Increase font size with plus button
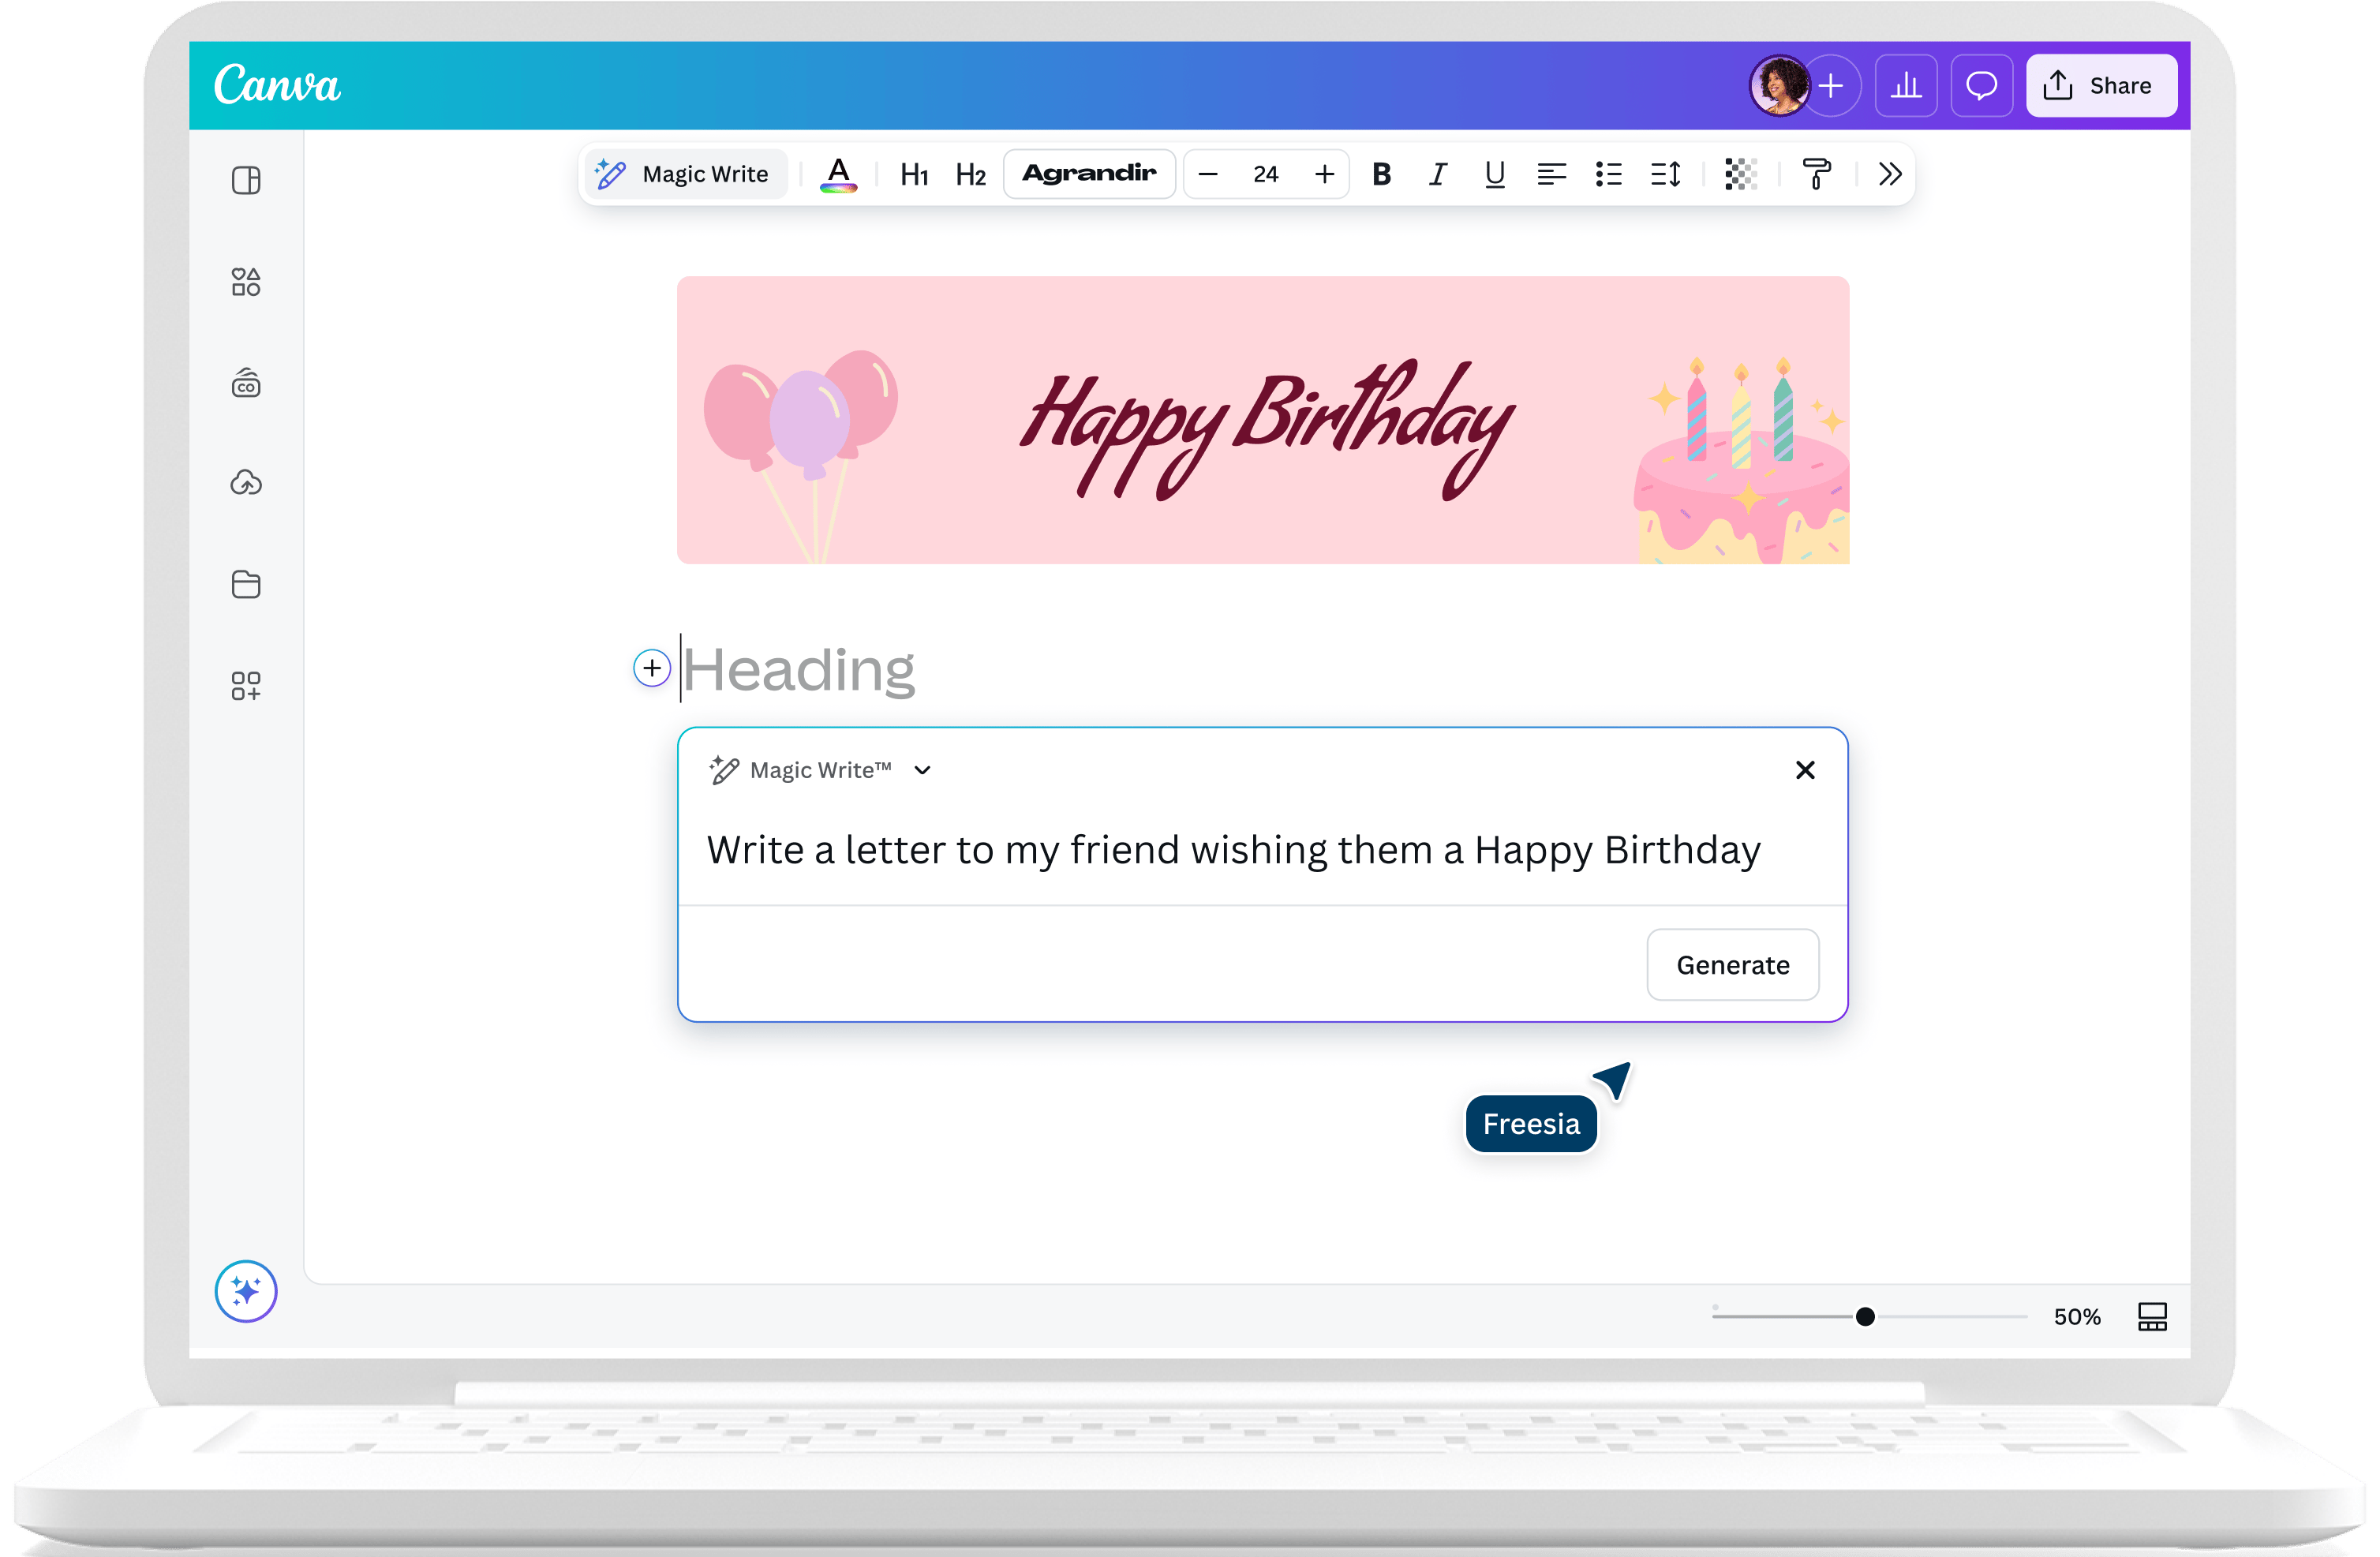Viewport: 2380px width, 1557px height. [1324, 175]
